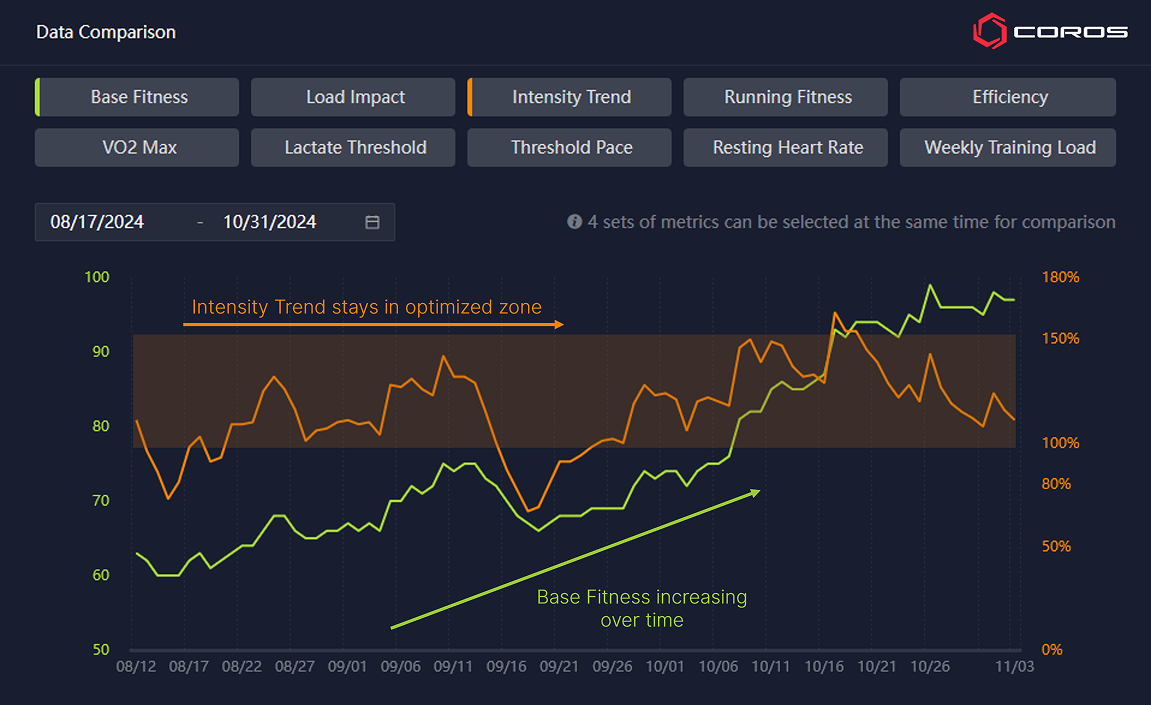
Task: Click the 09/11 date label on axis
Action: coord(453,666)
